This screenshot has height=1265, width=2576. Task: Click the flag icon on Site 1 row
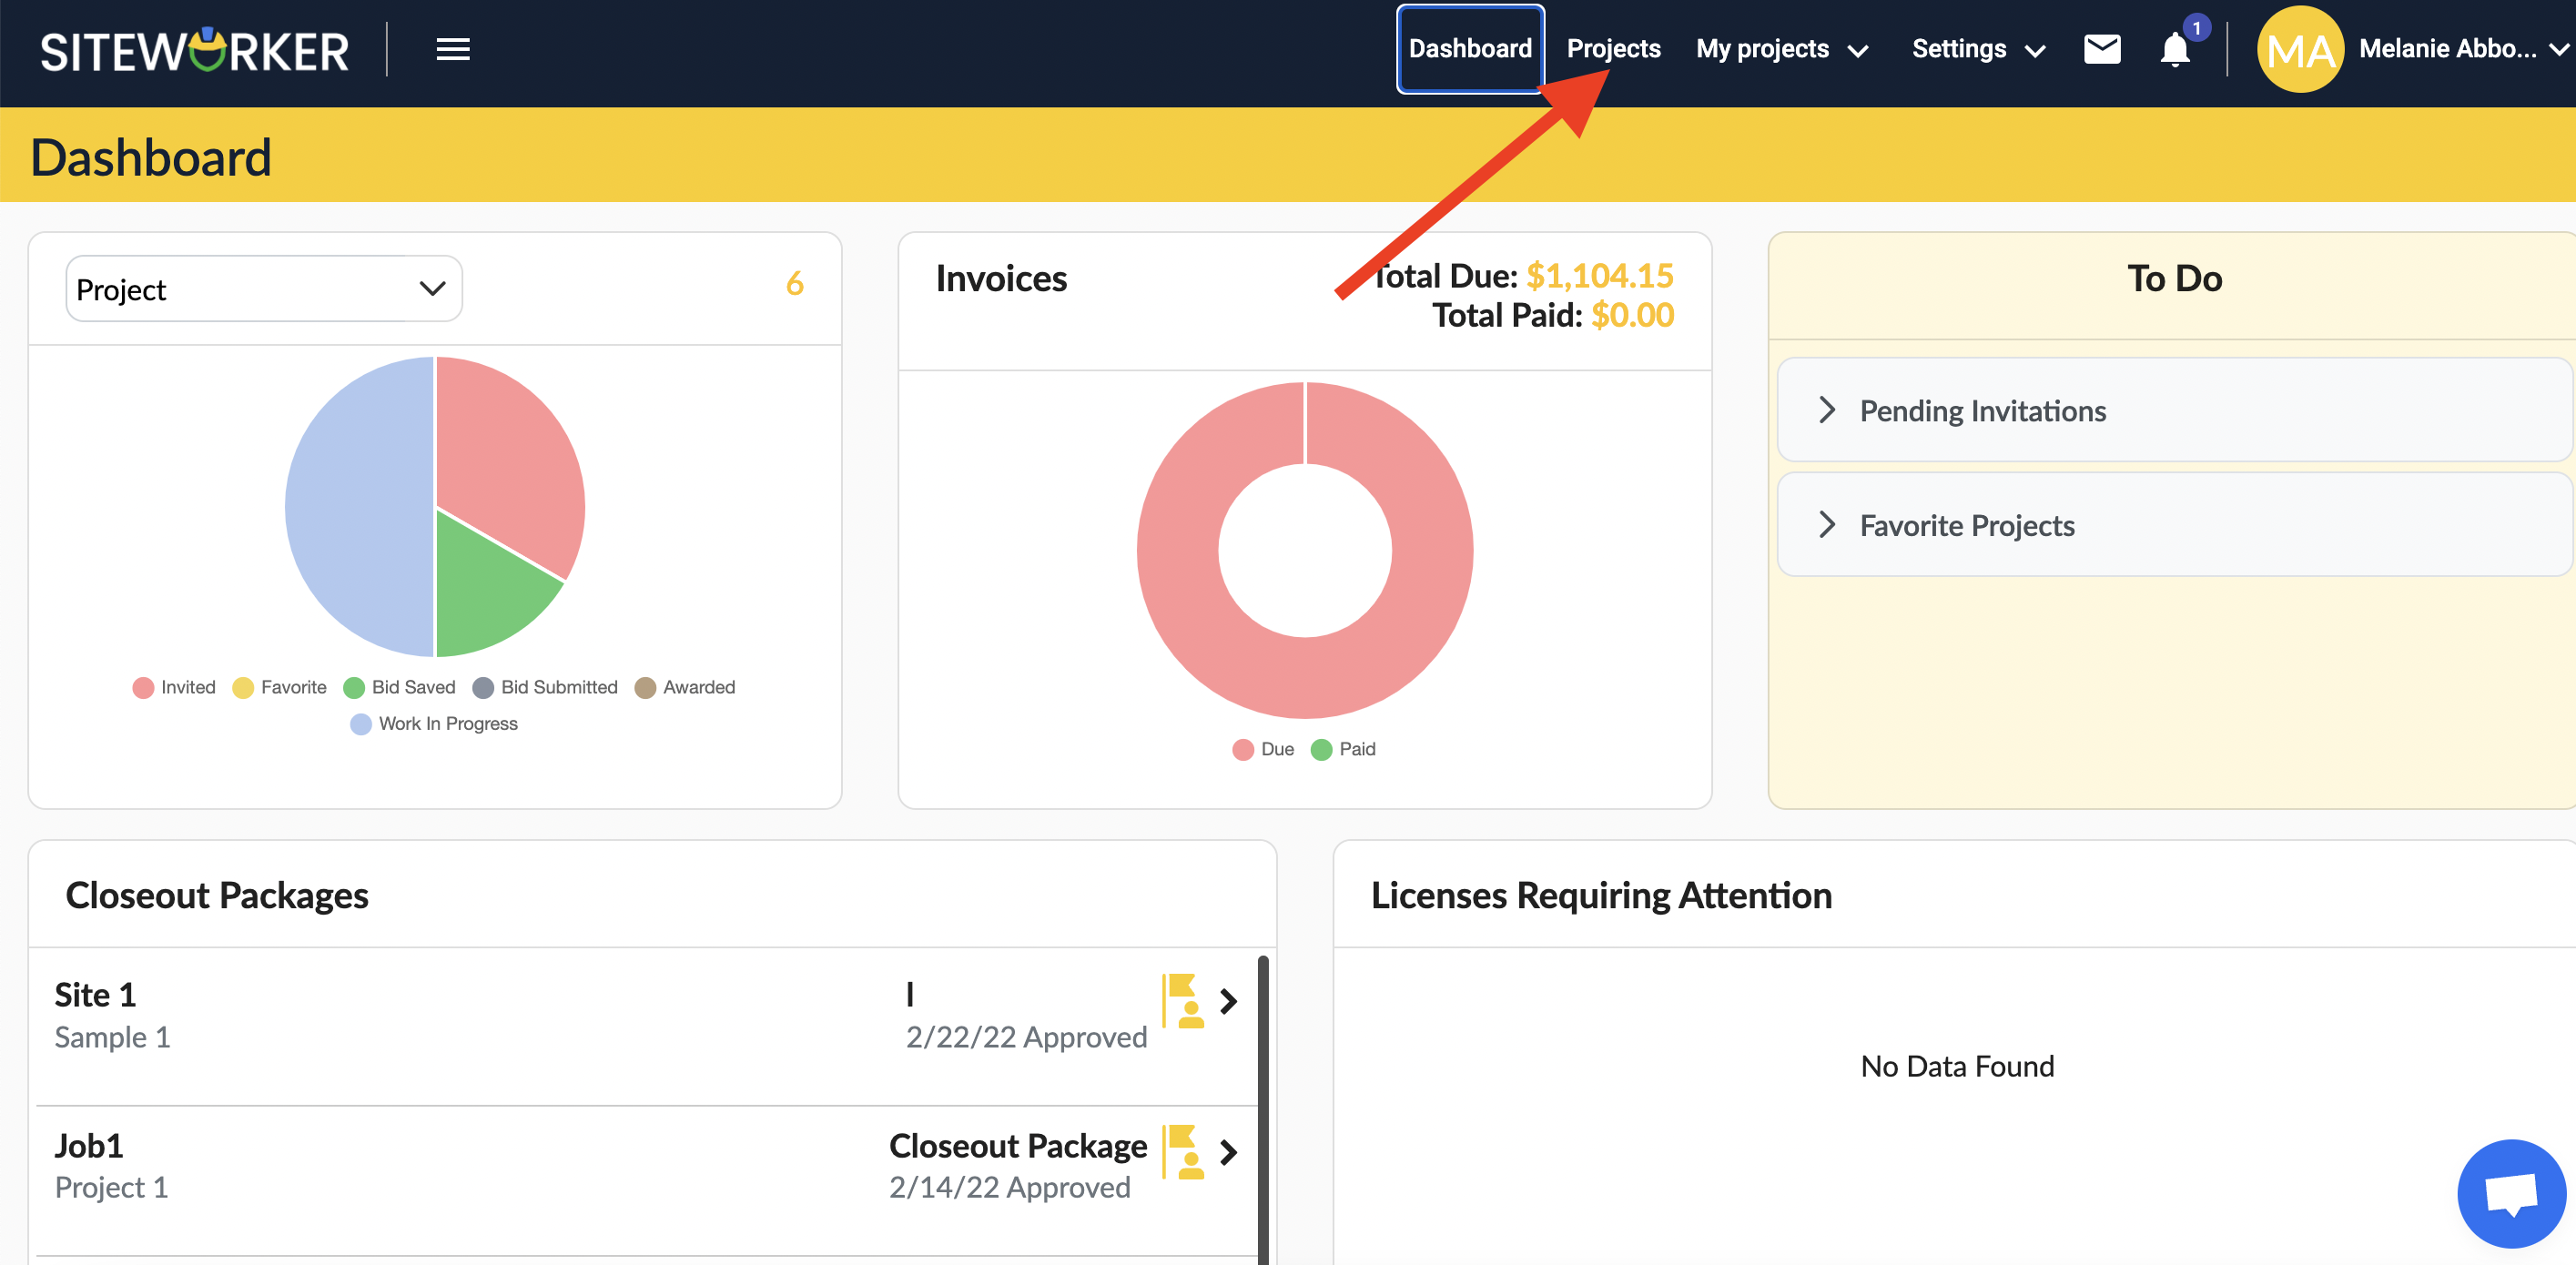[x=1183, y=1000]
